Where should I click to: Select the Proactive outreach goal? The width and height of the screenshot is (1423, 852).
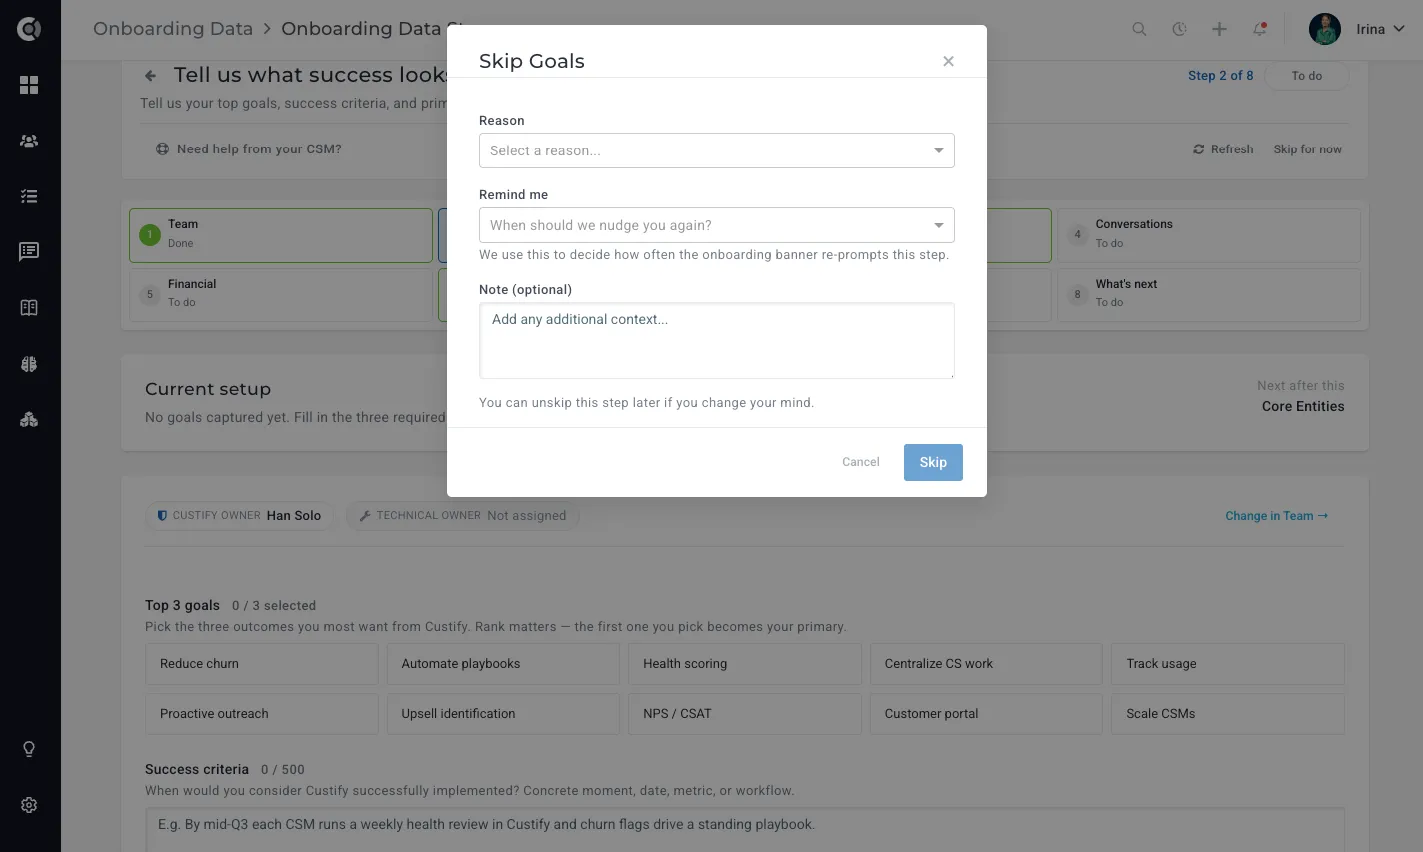point(262,714)
